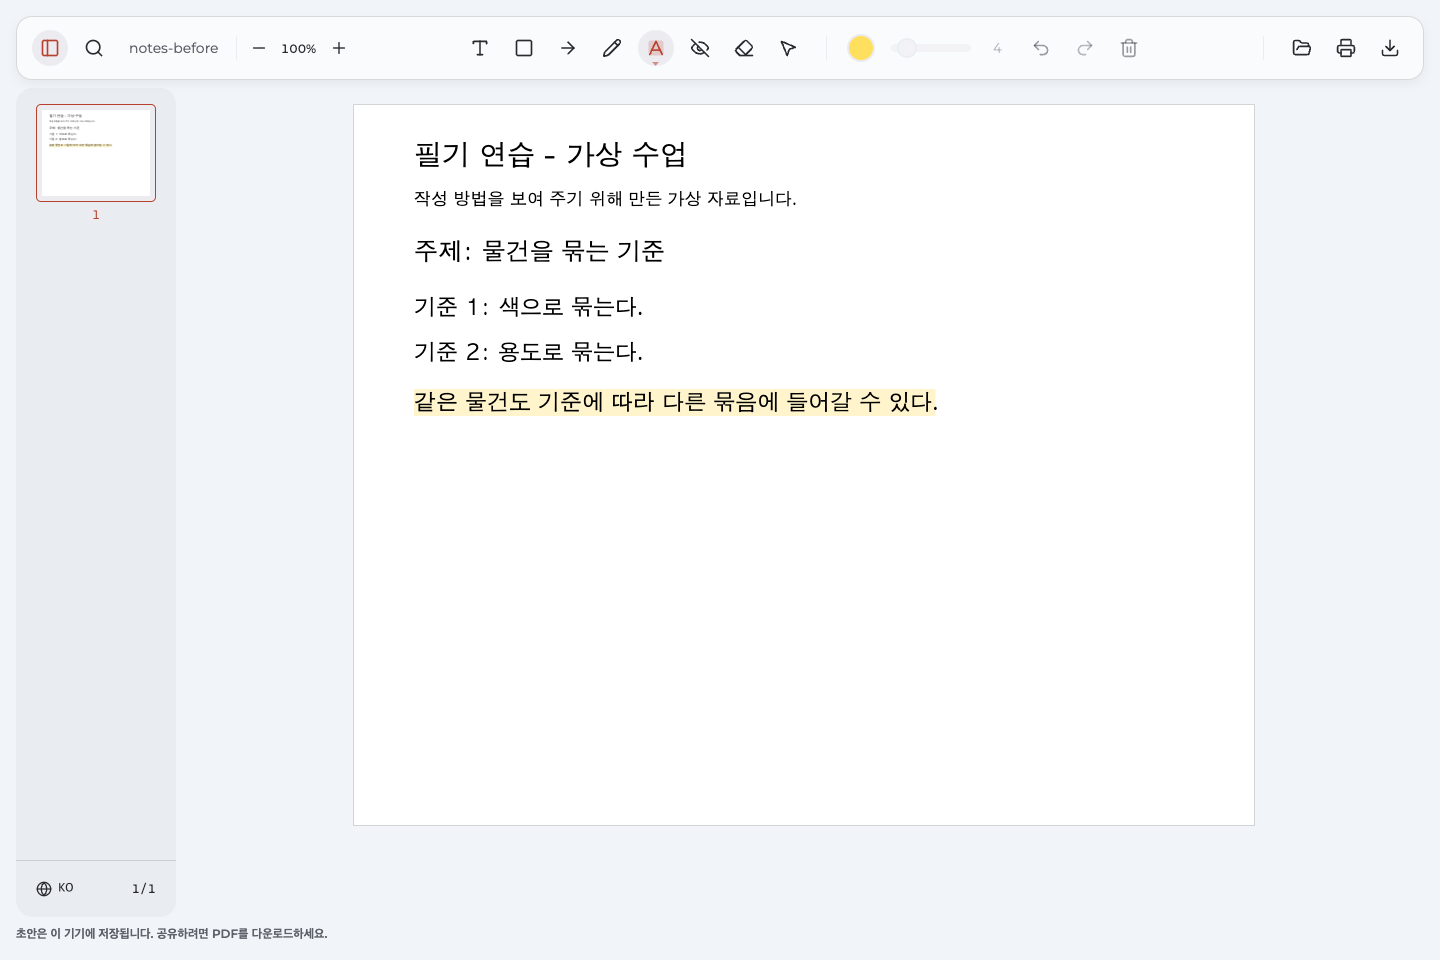Image resolution: width=1440 pixels, height=960 pixels.
Task: Print the document
Action: 1346,48
